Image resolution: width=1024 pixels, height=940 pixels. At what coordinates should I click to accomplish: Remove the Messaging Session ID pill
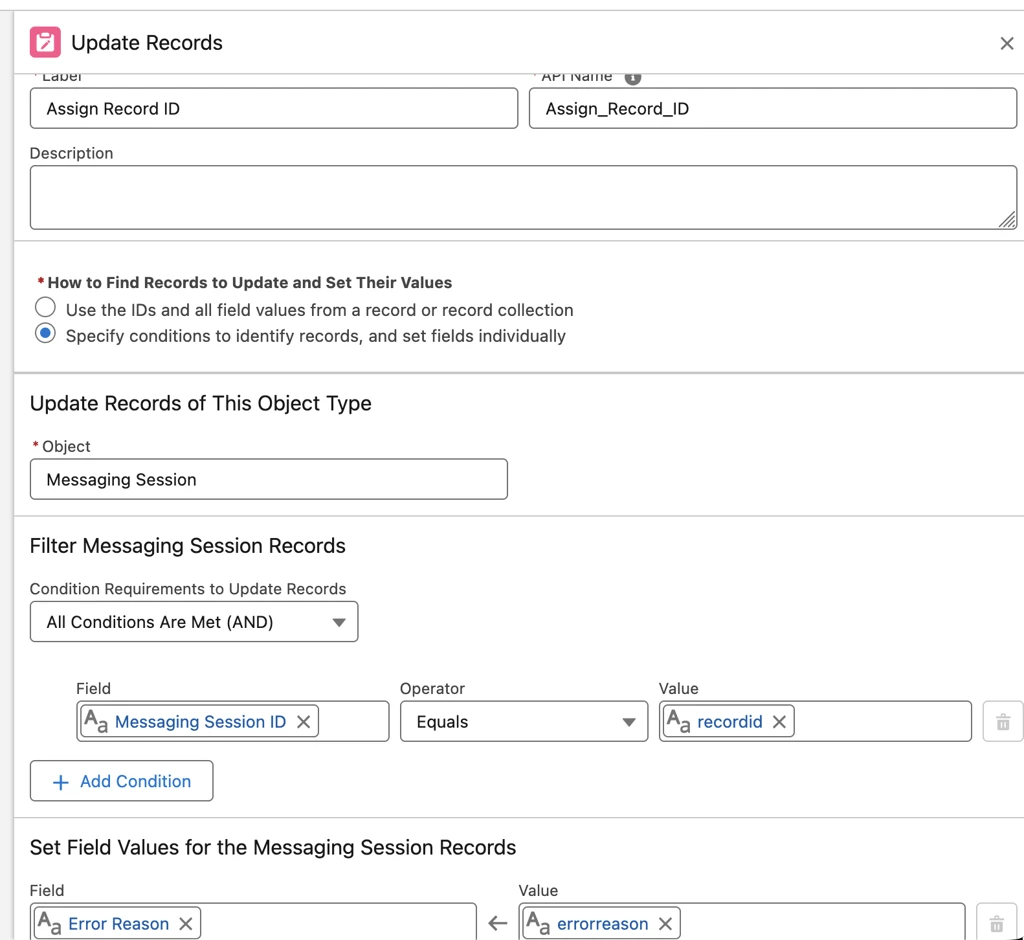pyautogui.click(x=303, y=722)
